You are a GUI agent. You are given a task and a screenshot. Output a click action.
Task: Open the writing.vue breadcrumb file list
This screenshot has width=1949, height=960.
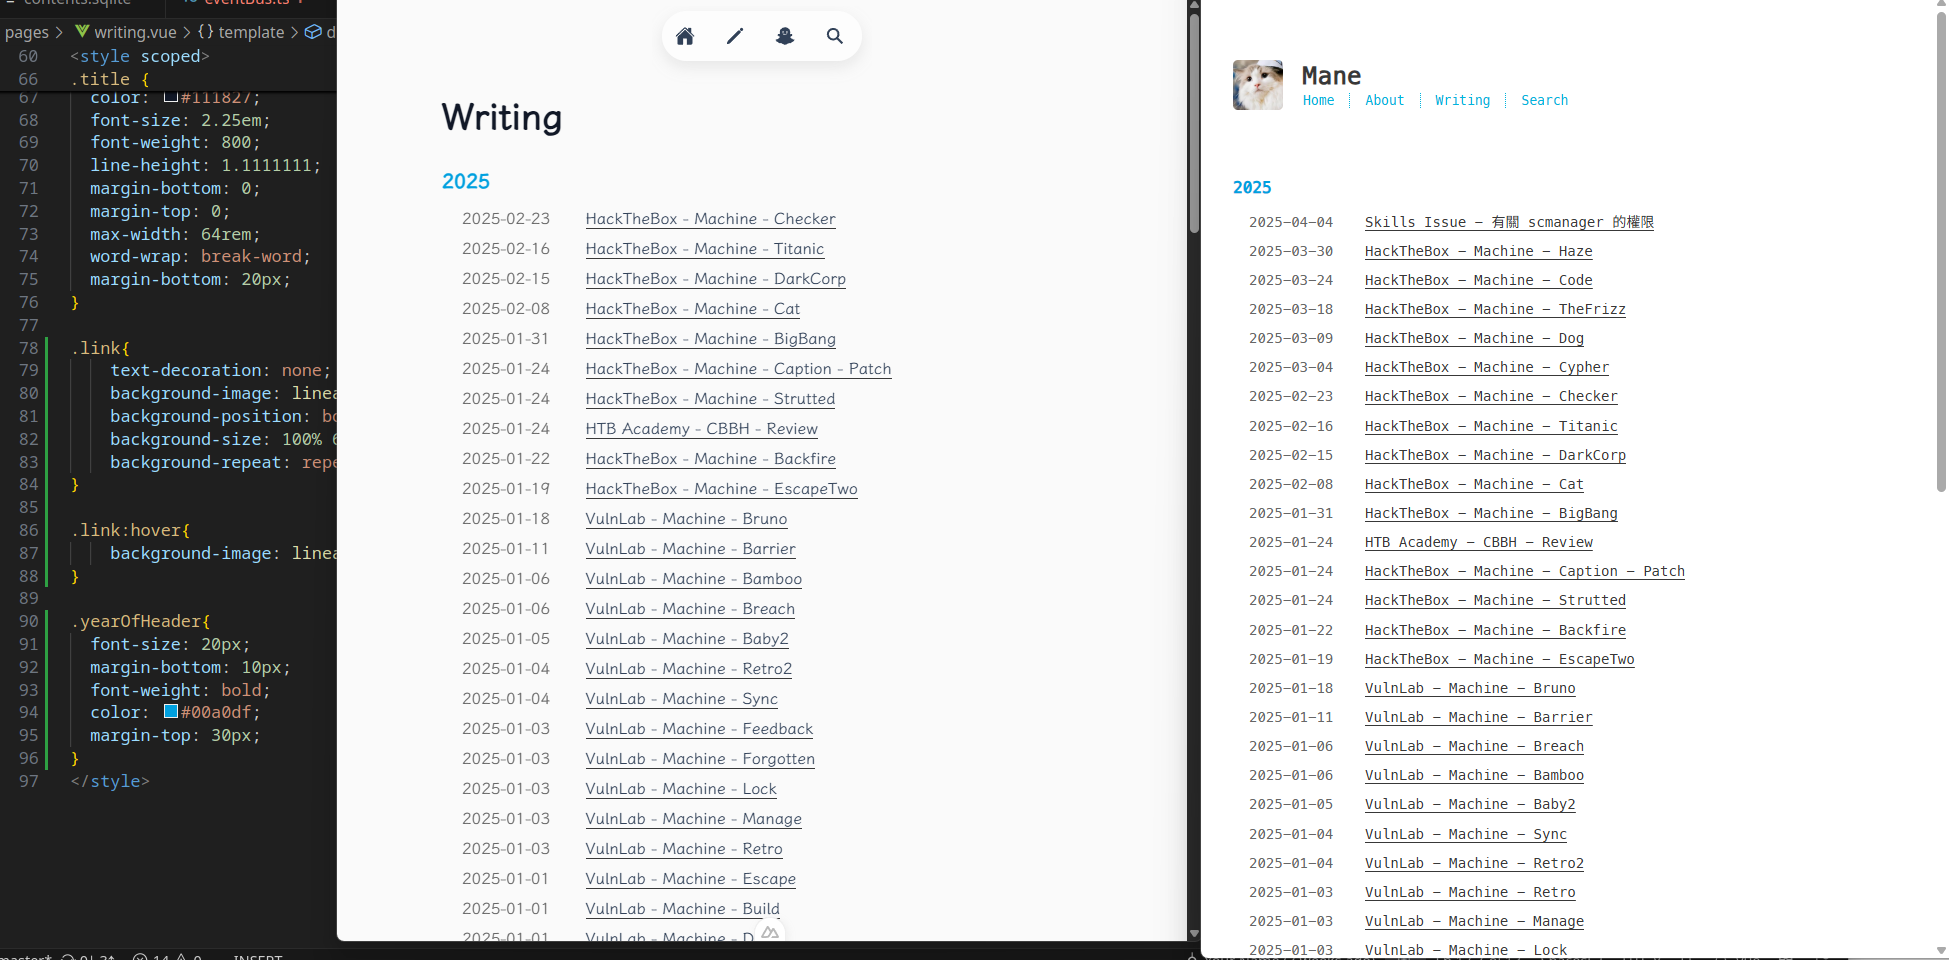click(x=135, y=32)
